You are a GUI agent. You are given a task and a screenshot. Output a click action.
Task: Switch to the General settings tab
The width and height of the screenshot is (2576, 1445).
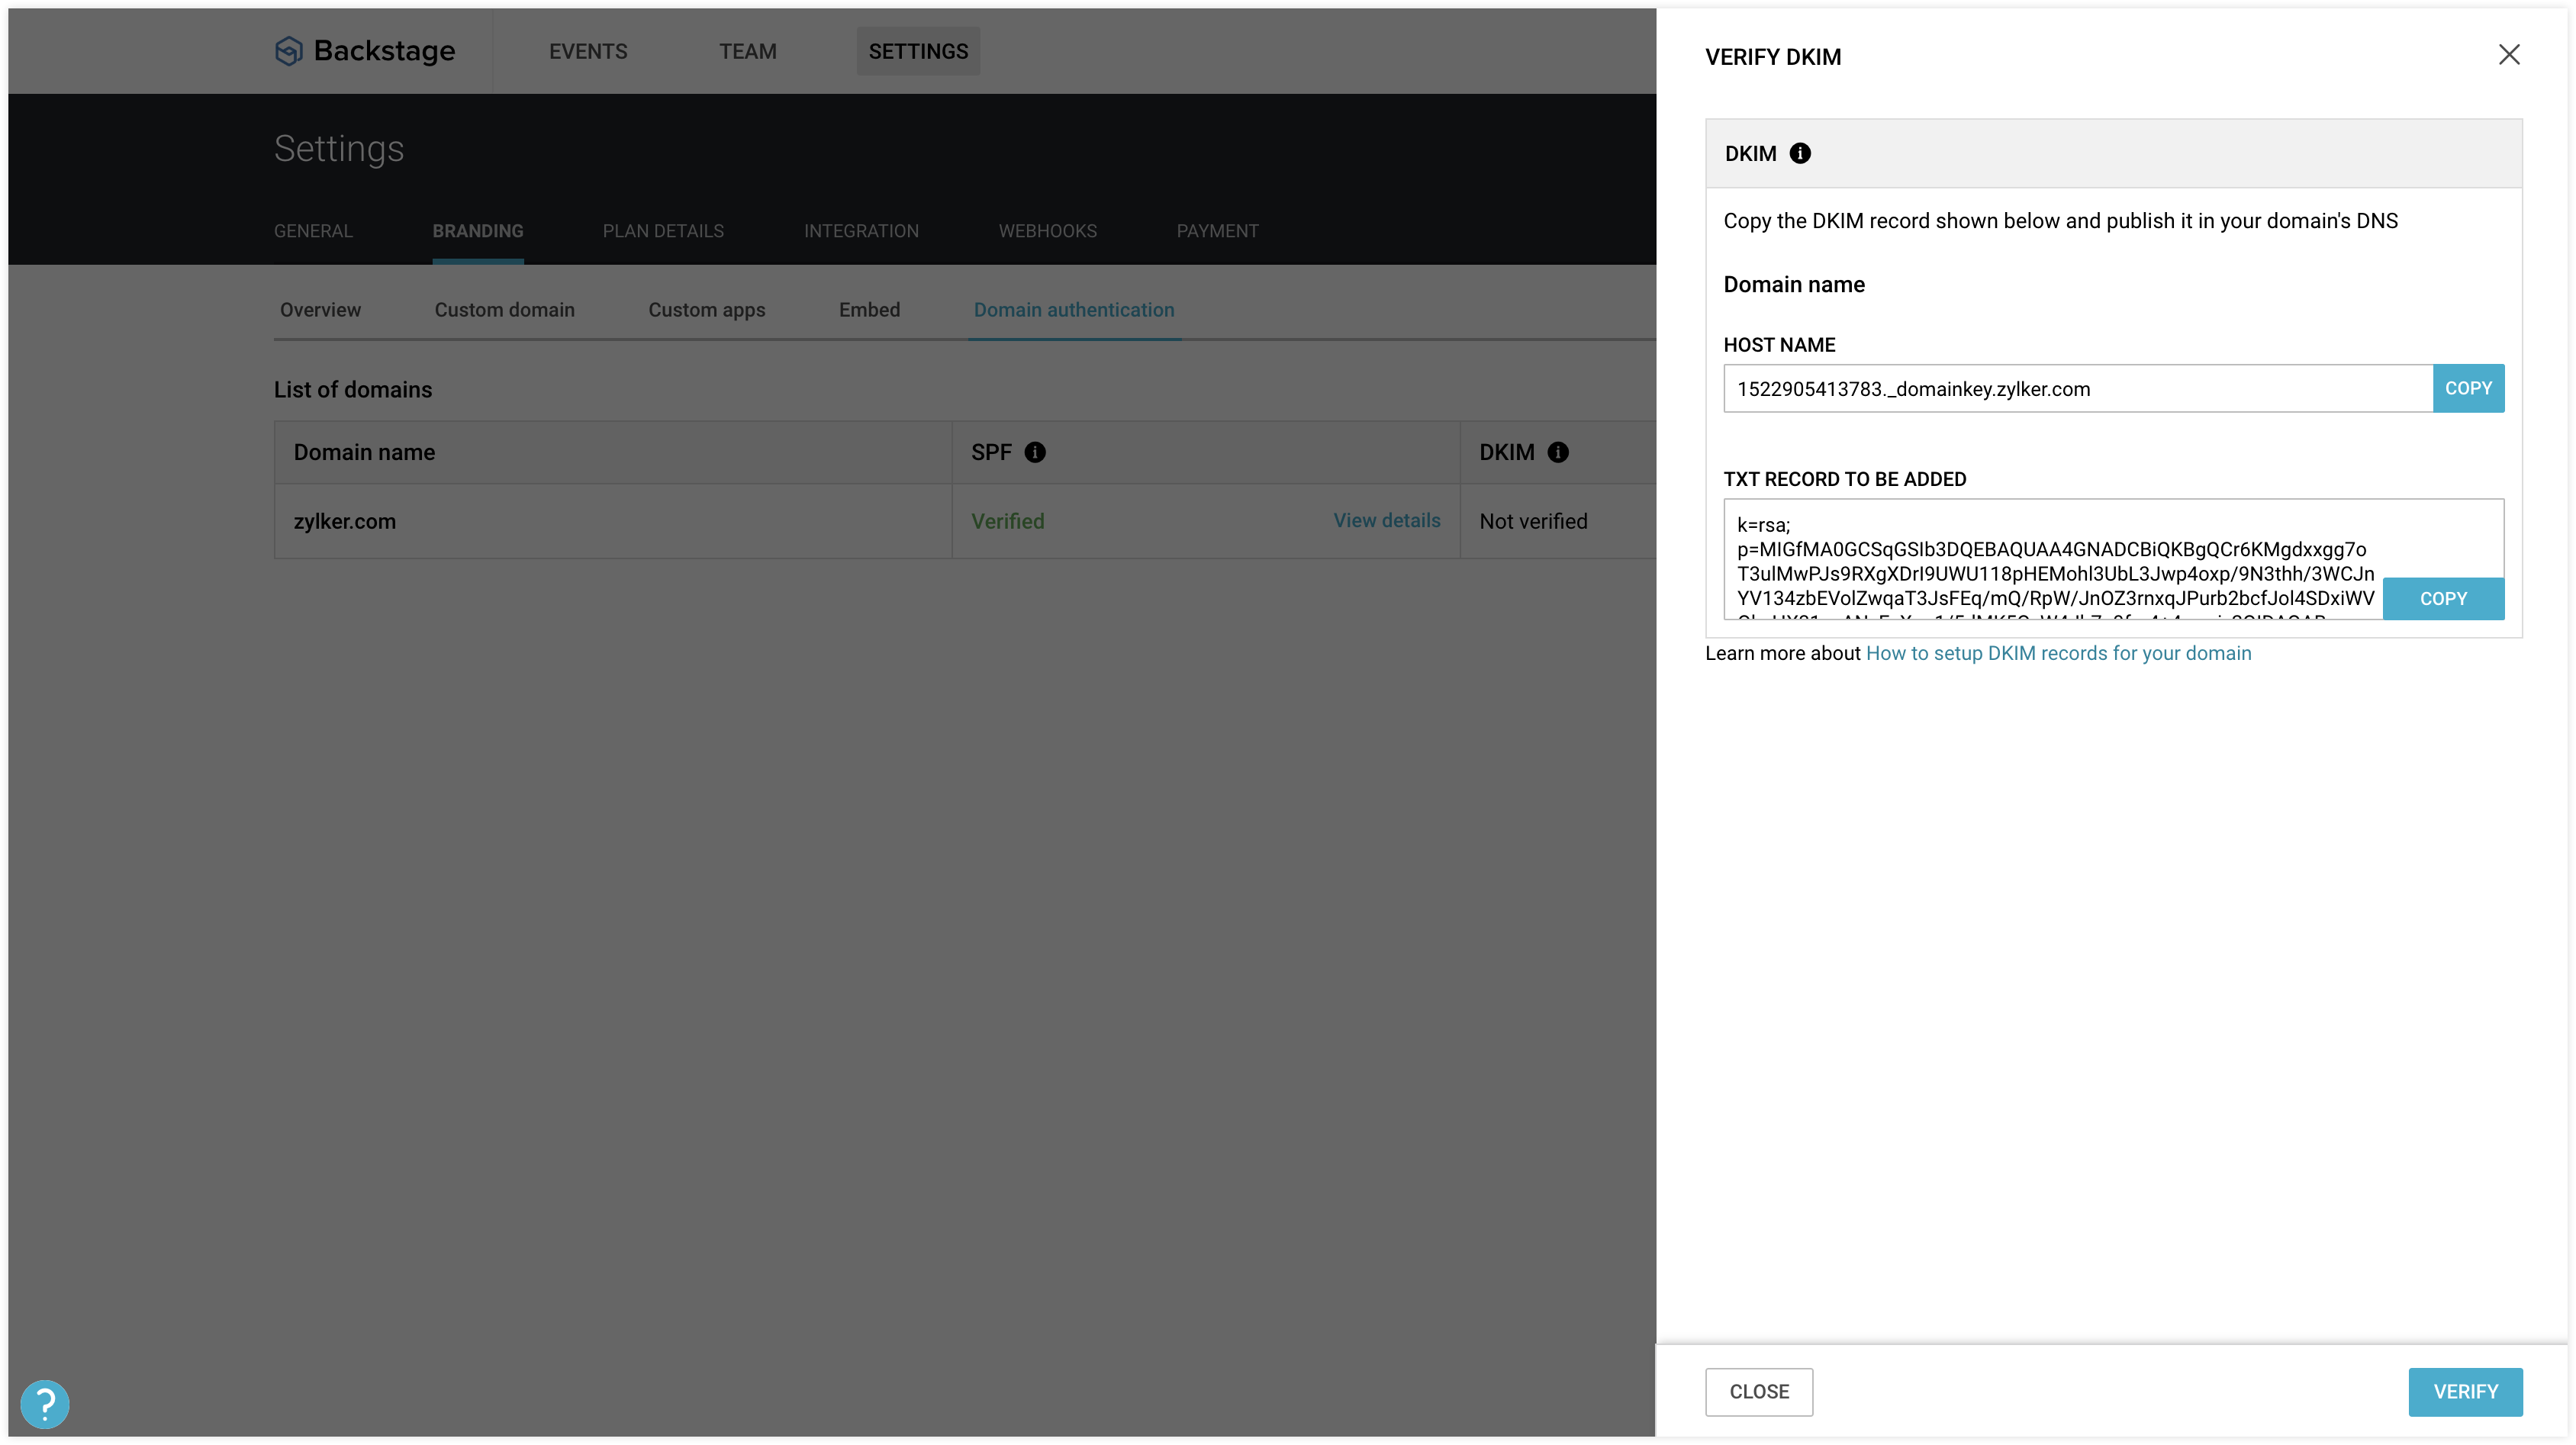pyautogui.click(x=313, y=231)
